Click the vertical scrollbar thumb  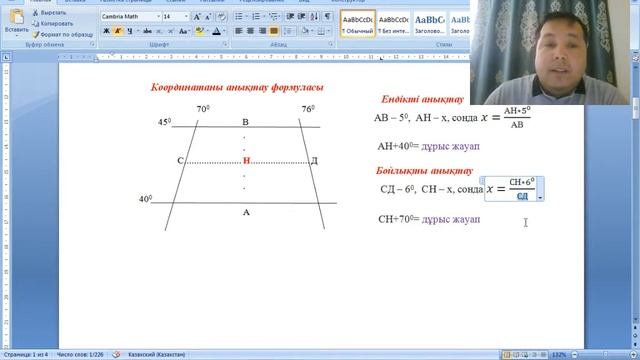(x=636, y=108)
